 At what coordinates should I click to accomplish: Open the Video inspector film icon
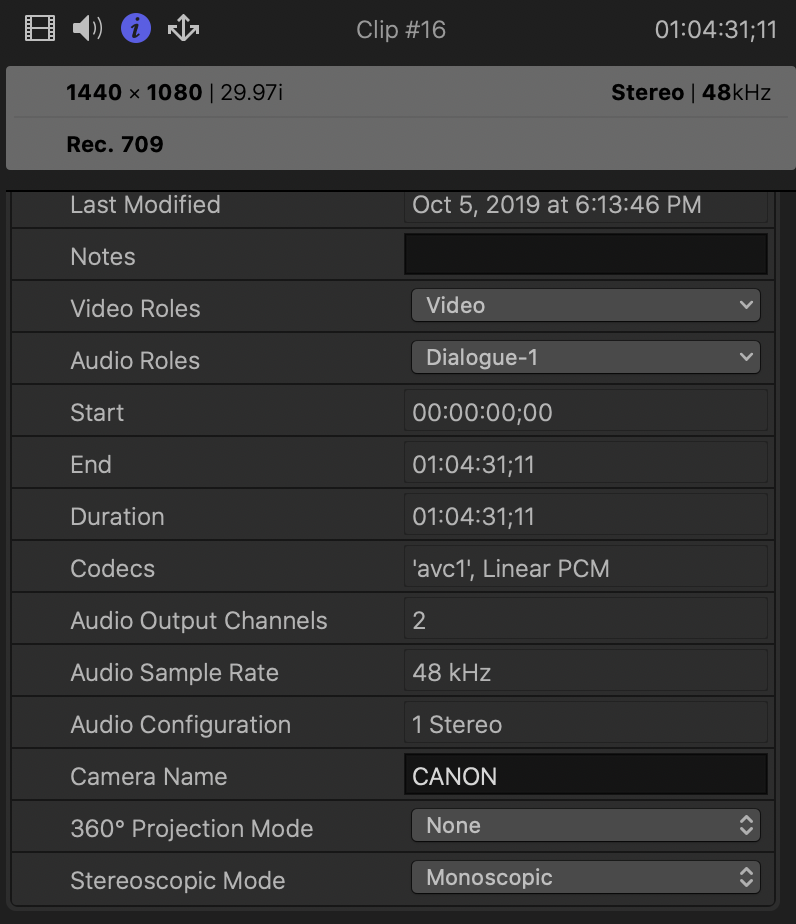click(40, 29)
